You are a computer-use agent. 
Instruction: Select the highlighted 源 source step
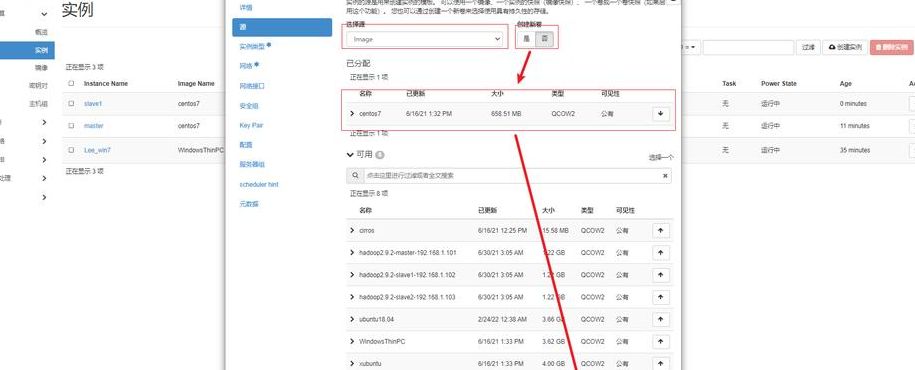click(x=282, y=27)
